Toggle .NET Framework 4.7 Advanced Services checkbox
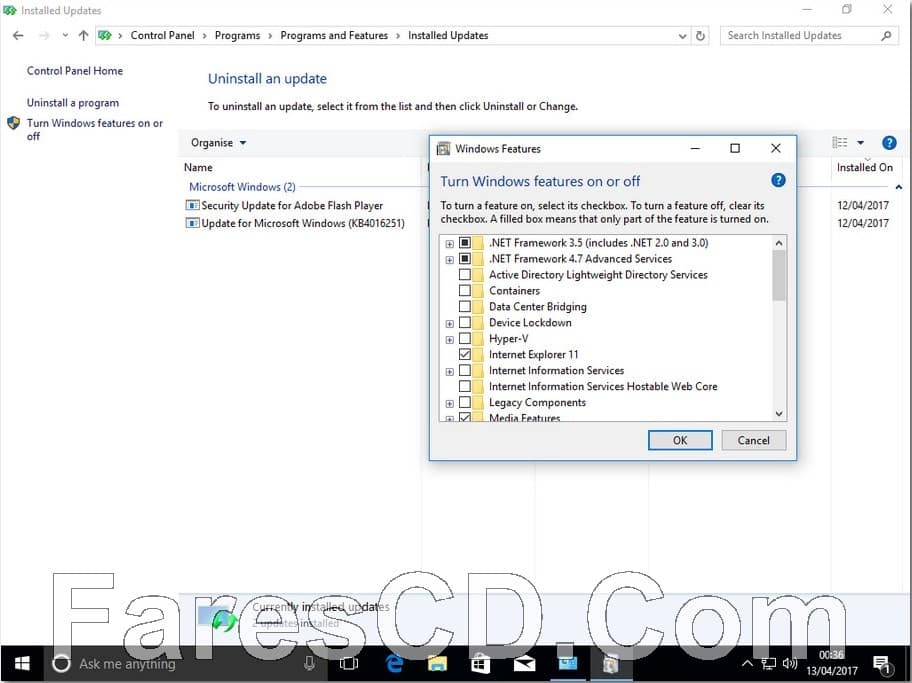 465,258
